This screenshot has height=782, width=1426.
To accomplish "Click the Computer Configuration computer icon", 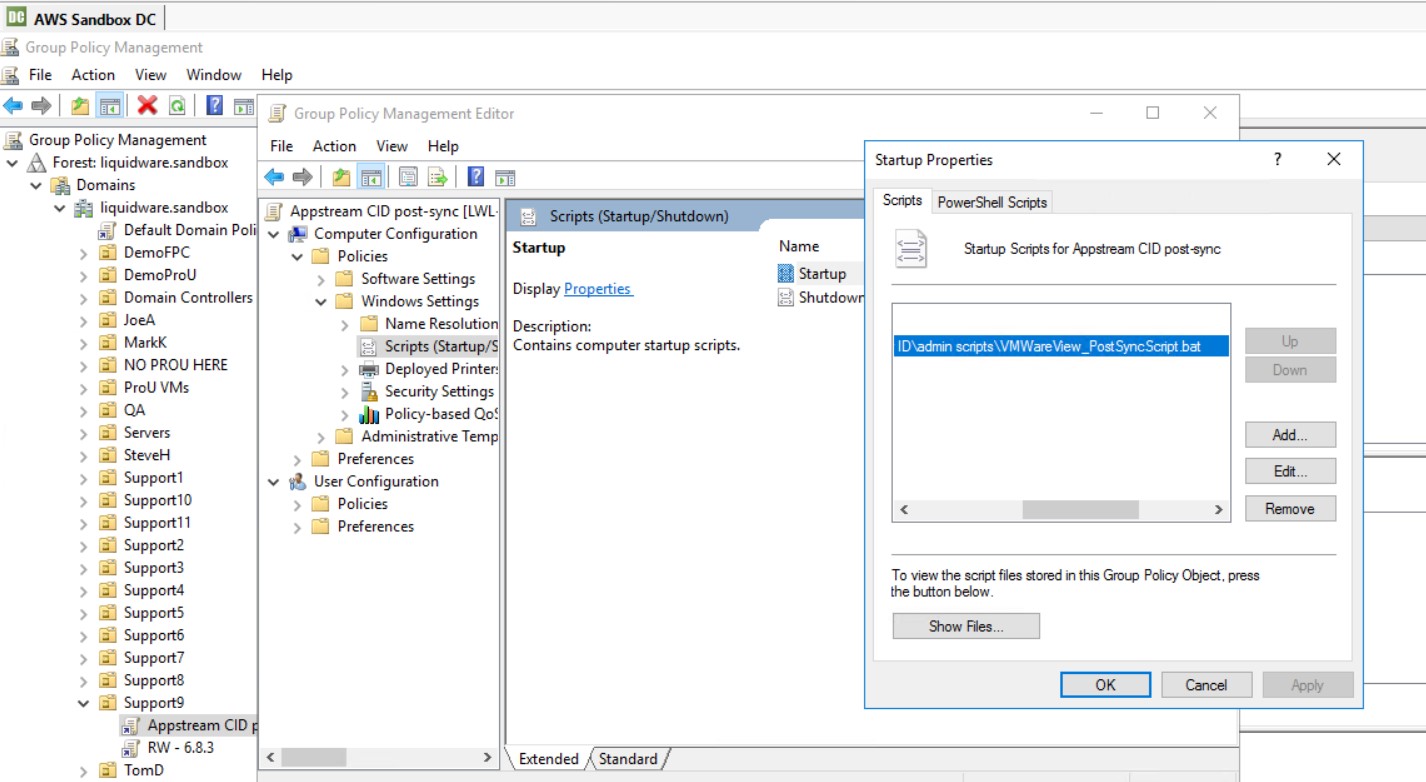I will [298, 234].
